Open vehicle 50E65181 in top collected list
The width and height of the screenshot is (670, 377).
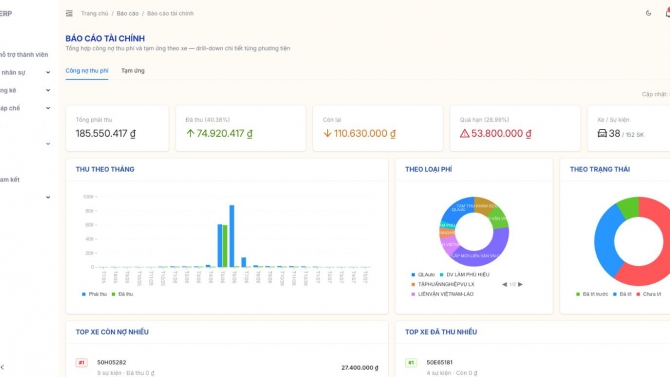440,362
